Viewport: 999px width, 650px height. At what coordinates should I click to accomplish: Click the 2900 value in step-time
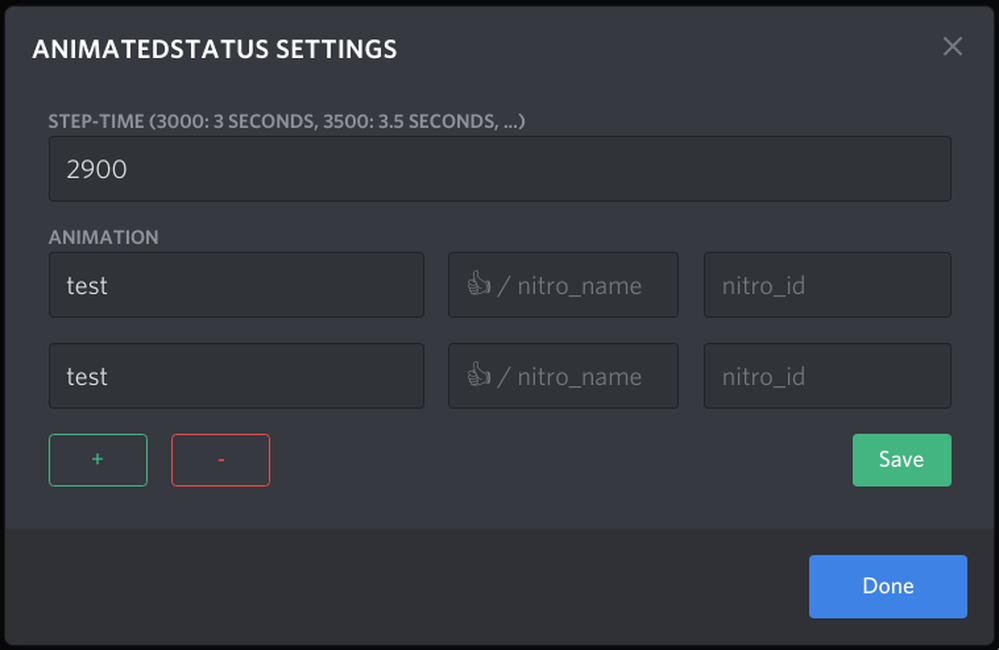click(x=97, y=169)
